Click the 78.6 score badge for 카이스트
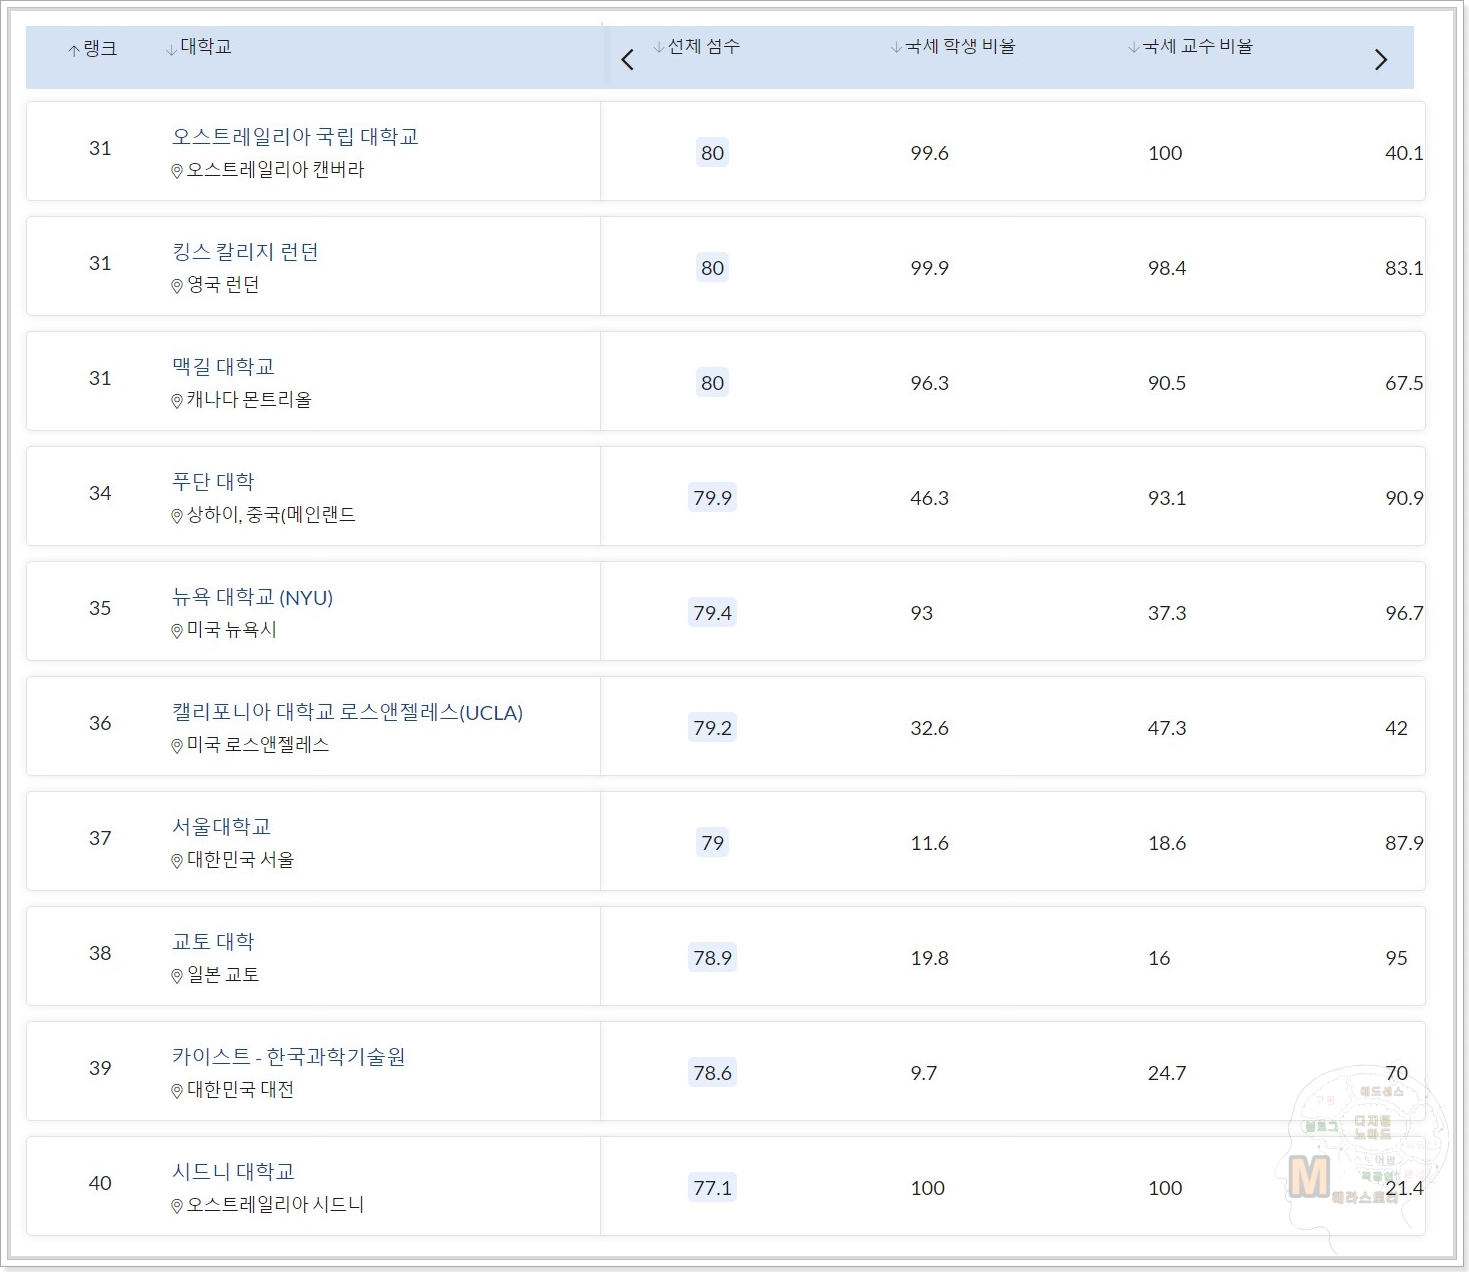Viewport: 1469px width, 1272px height. coord(712,1073)
